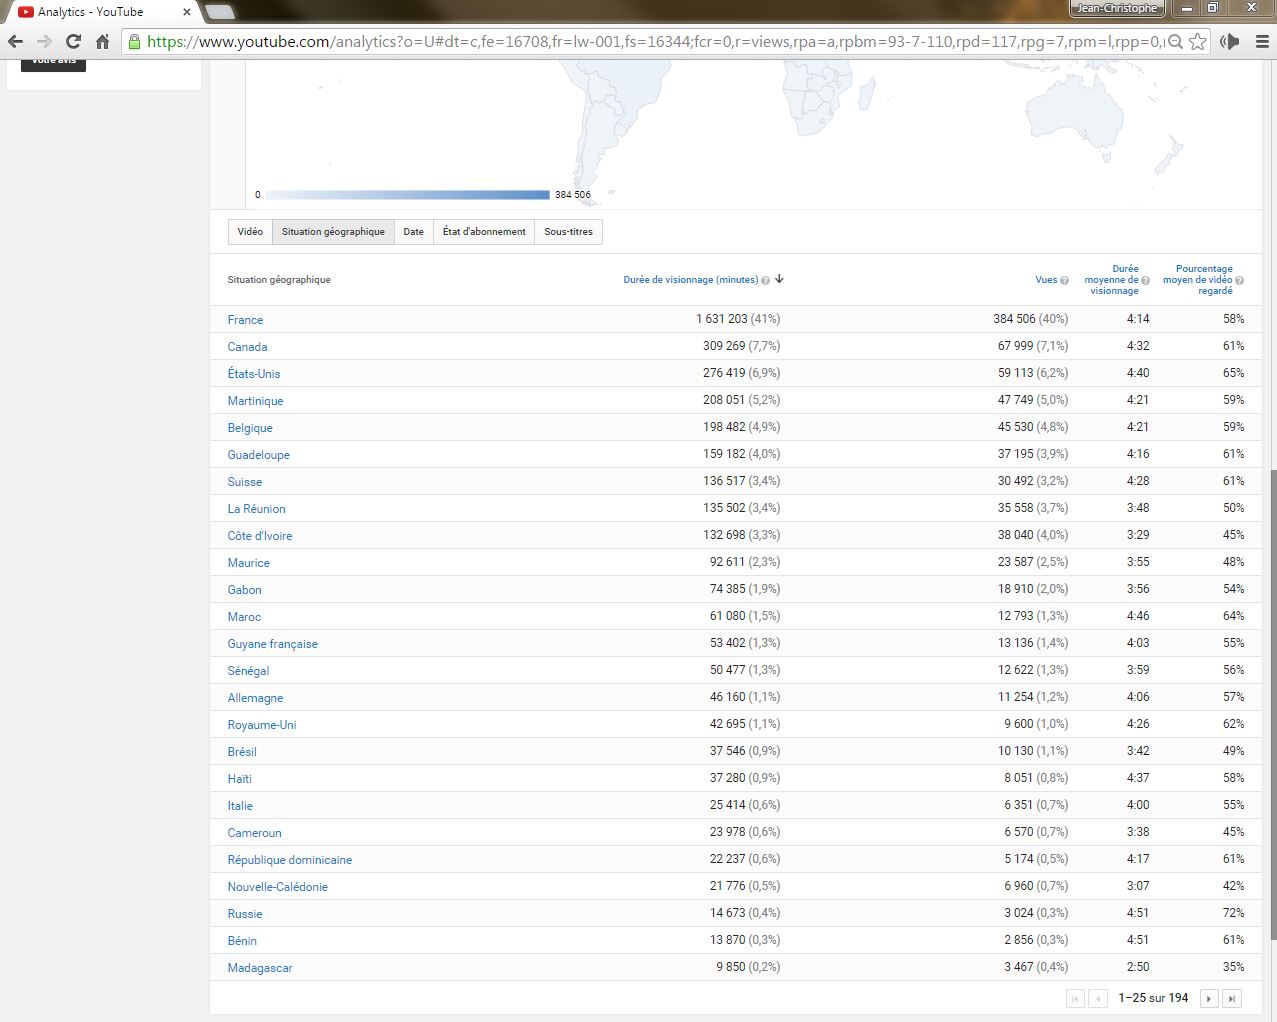This screenshot has height=1022, width=1277.
Task: Click the Martinique link
Action: (x=255, y=401)
